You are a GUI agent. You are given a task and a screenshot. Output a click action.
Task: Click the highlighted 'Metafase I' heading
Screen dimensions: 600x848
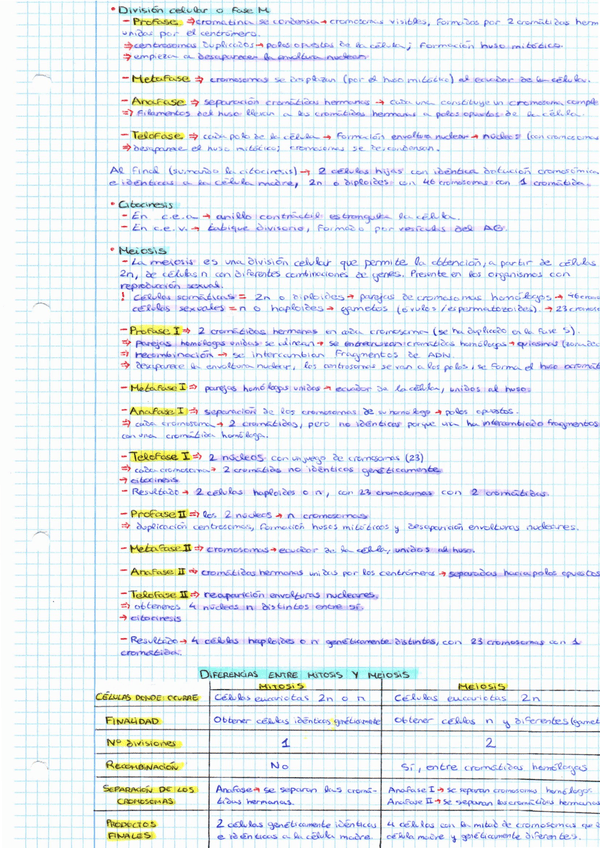pyautogui.click(x=159, y=388)
